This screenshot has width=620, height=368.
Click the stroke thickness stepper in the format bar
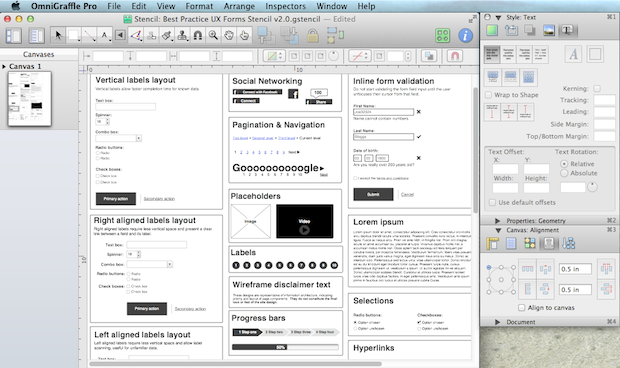(408, 56)
